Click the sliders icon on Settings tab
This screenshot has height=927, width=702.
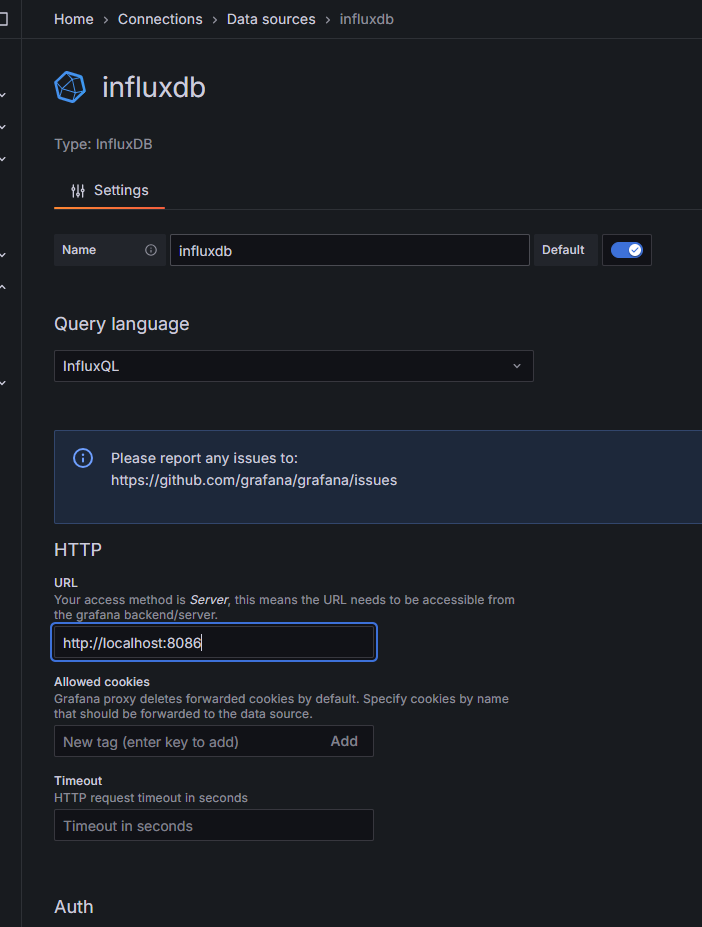pos(78,191)
